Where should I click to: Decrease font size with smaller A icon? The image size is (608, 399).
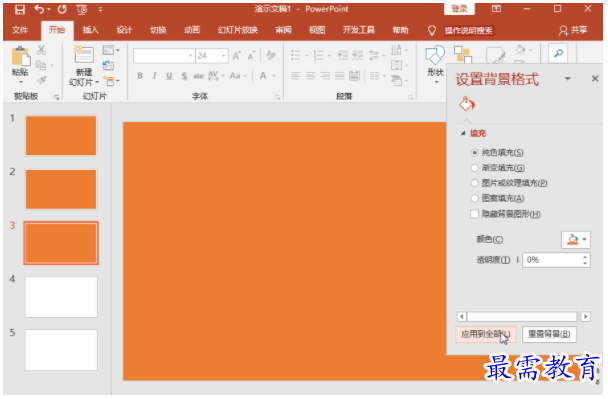click(x=251, y=56)
